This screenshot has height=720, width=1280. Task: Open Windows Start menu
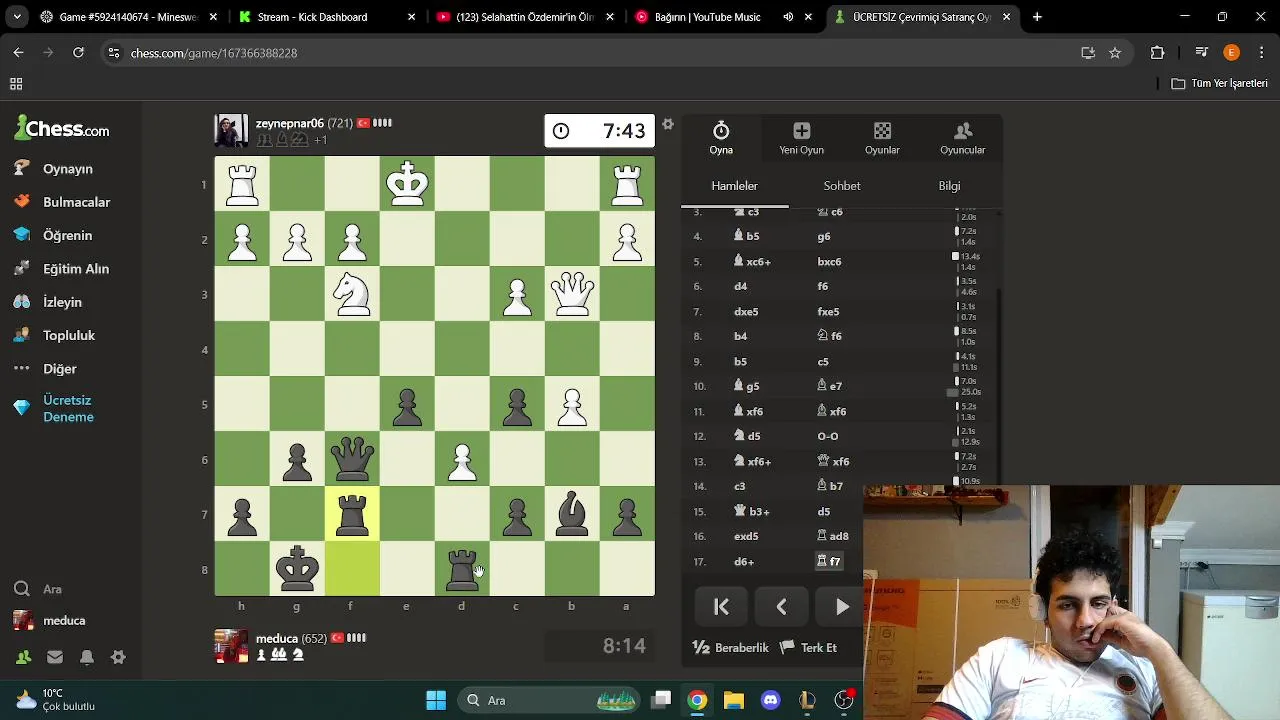point(436,700)
